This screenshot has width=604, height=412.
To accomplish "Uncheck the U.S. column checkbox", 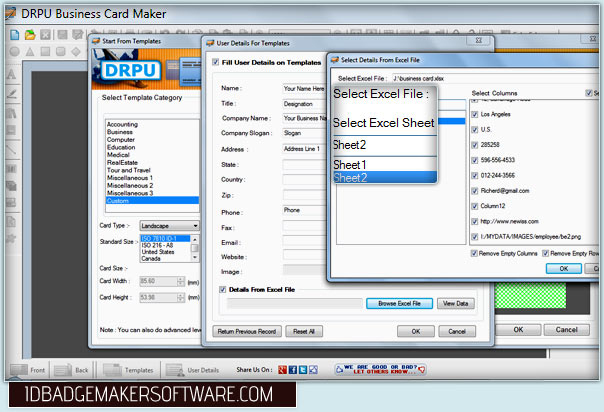I will pyautogui.click(x=475, y=130).
